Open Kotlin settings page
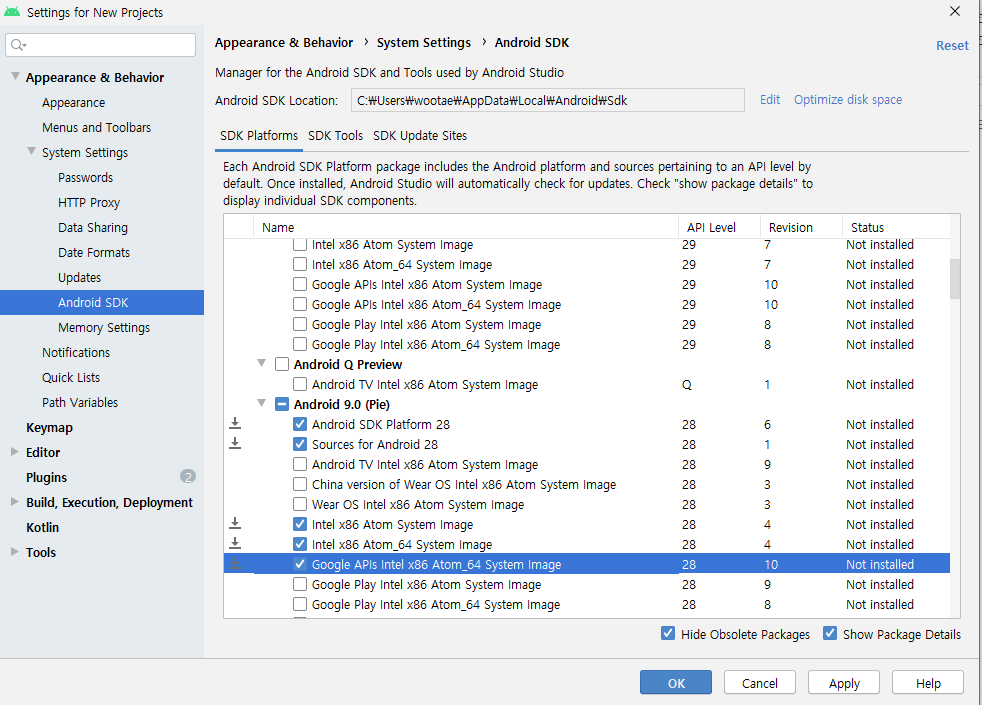 43,528
